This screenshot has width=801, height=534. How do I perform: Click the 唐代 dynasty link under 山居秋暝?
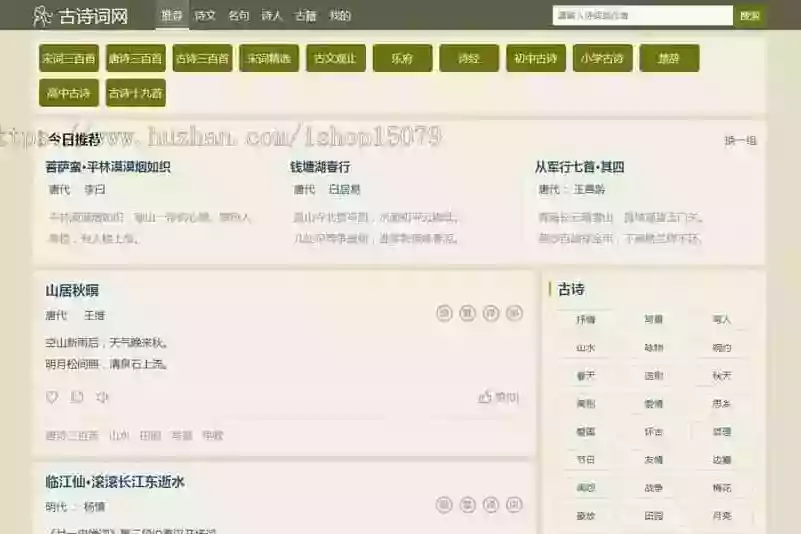[x=56, y=315]
